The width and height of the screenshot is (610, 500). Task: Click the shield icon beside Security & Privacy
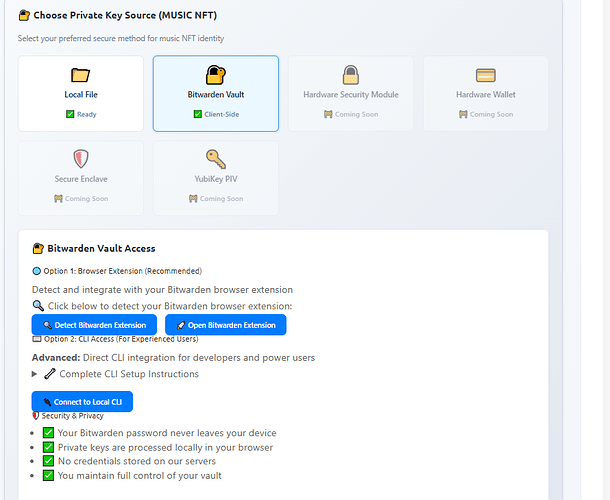point(36,416)
